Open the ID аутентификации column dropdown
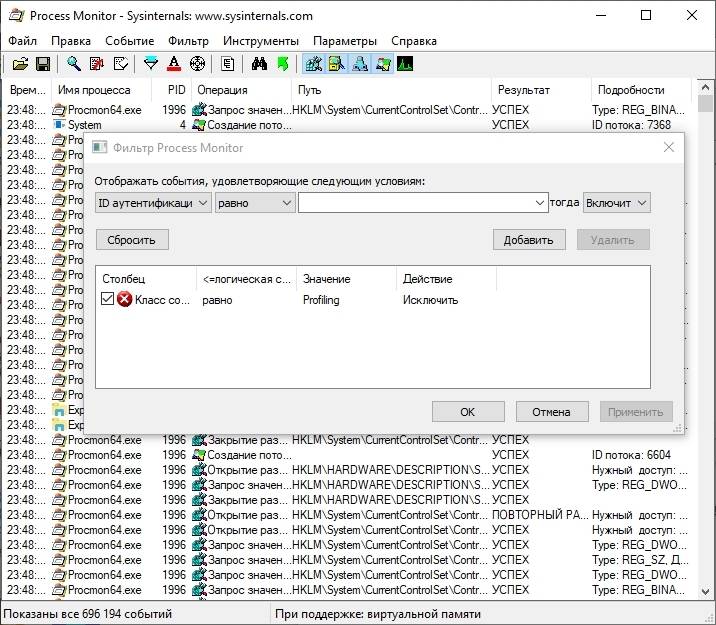The image size is (716, 625). pos(153,203)
